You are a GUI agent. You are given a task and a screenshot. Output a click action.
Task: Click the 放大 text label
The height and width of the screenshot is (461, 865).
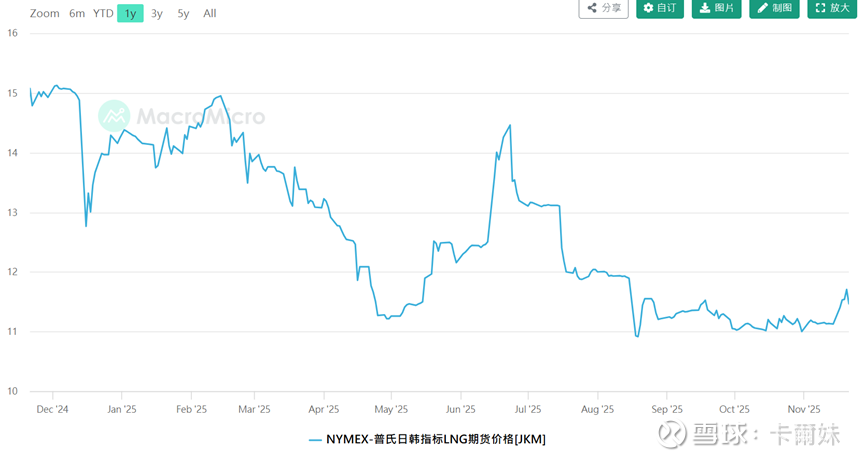pyautogui.click(x=840, y=8)
